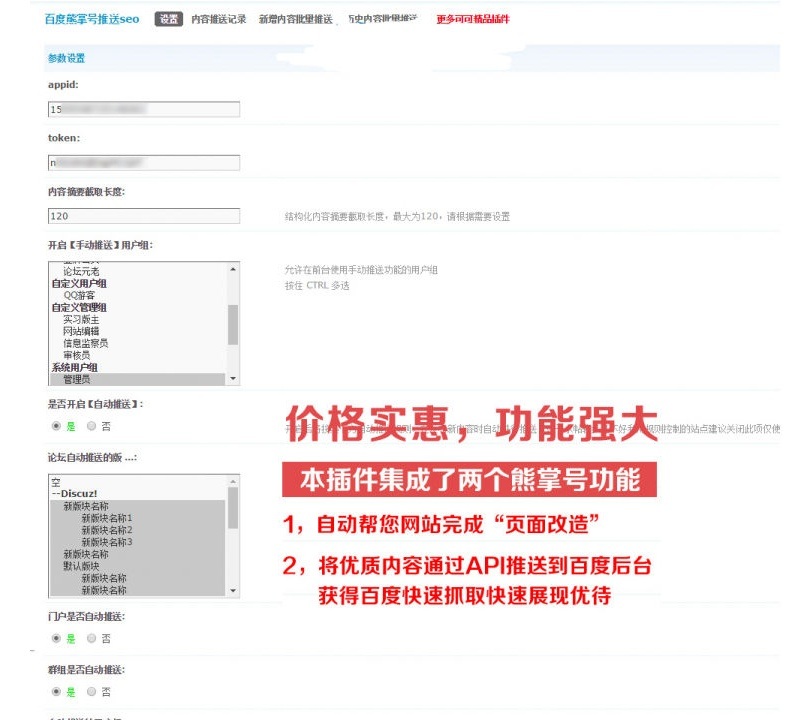Screen dimensions: 812x720
Task: Select 信息监察员 in user group list
Action: [85, 343]
